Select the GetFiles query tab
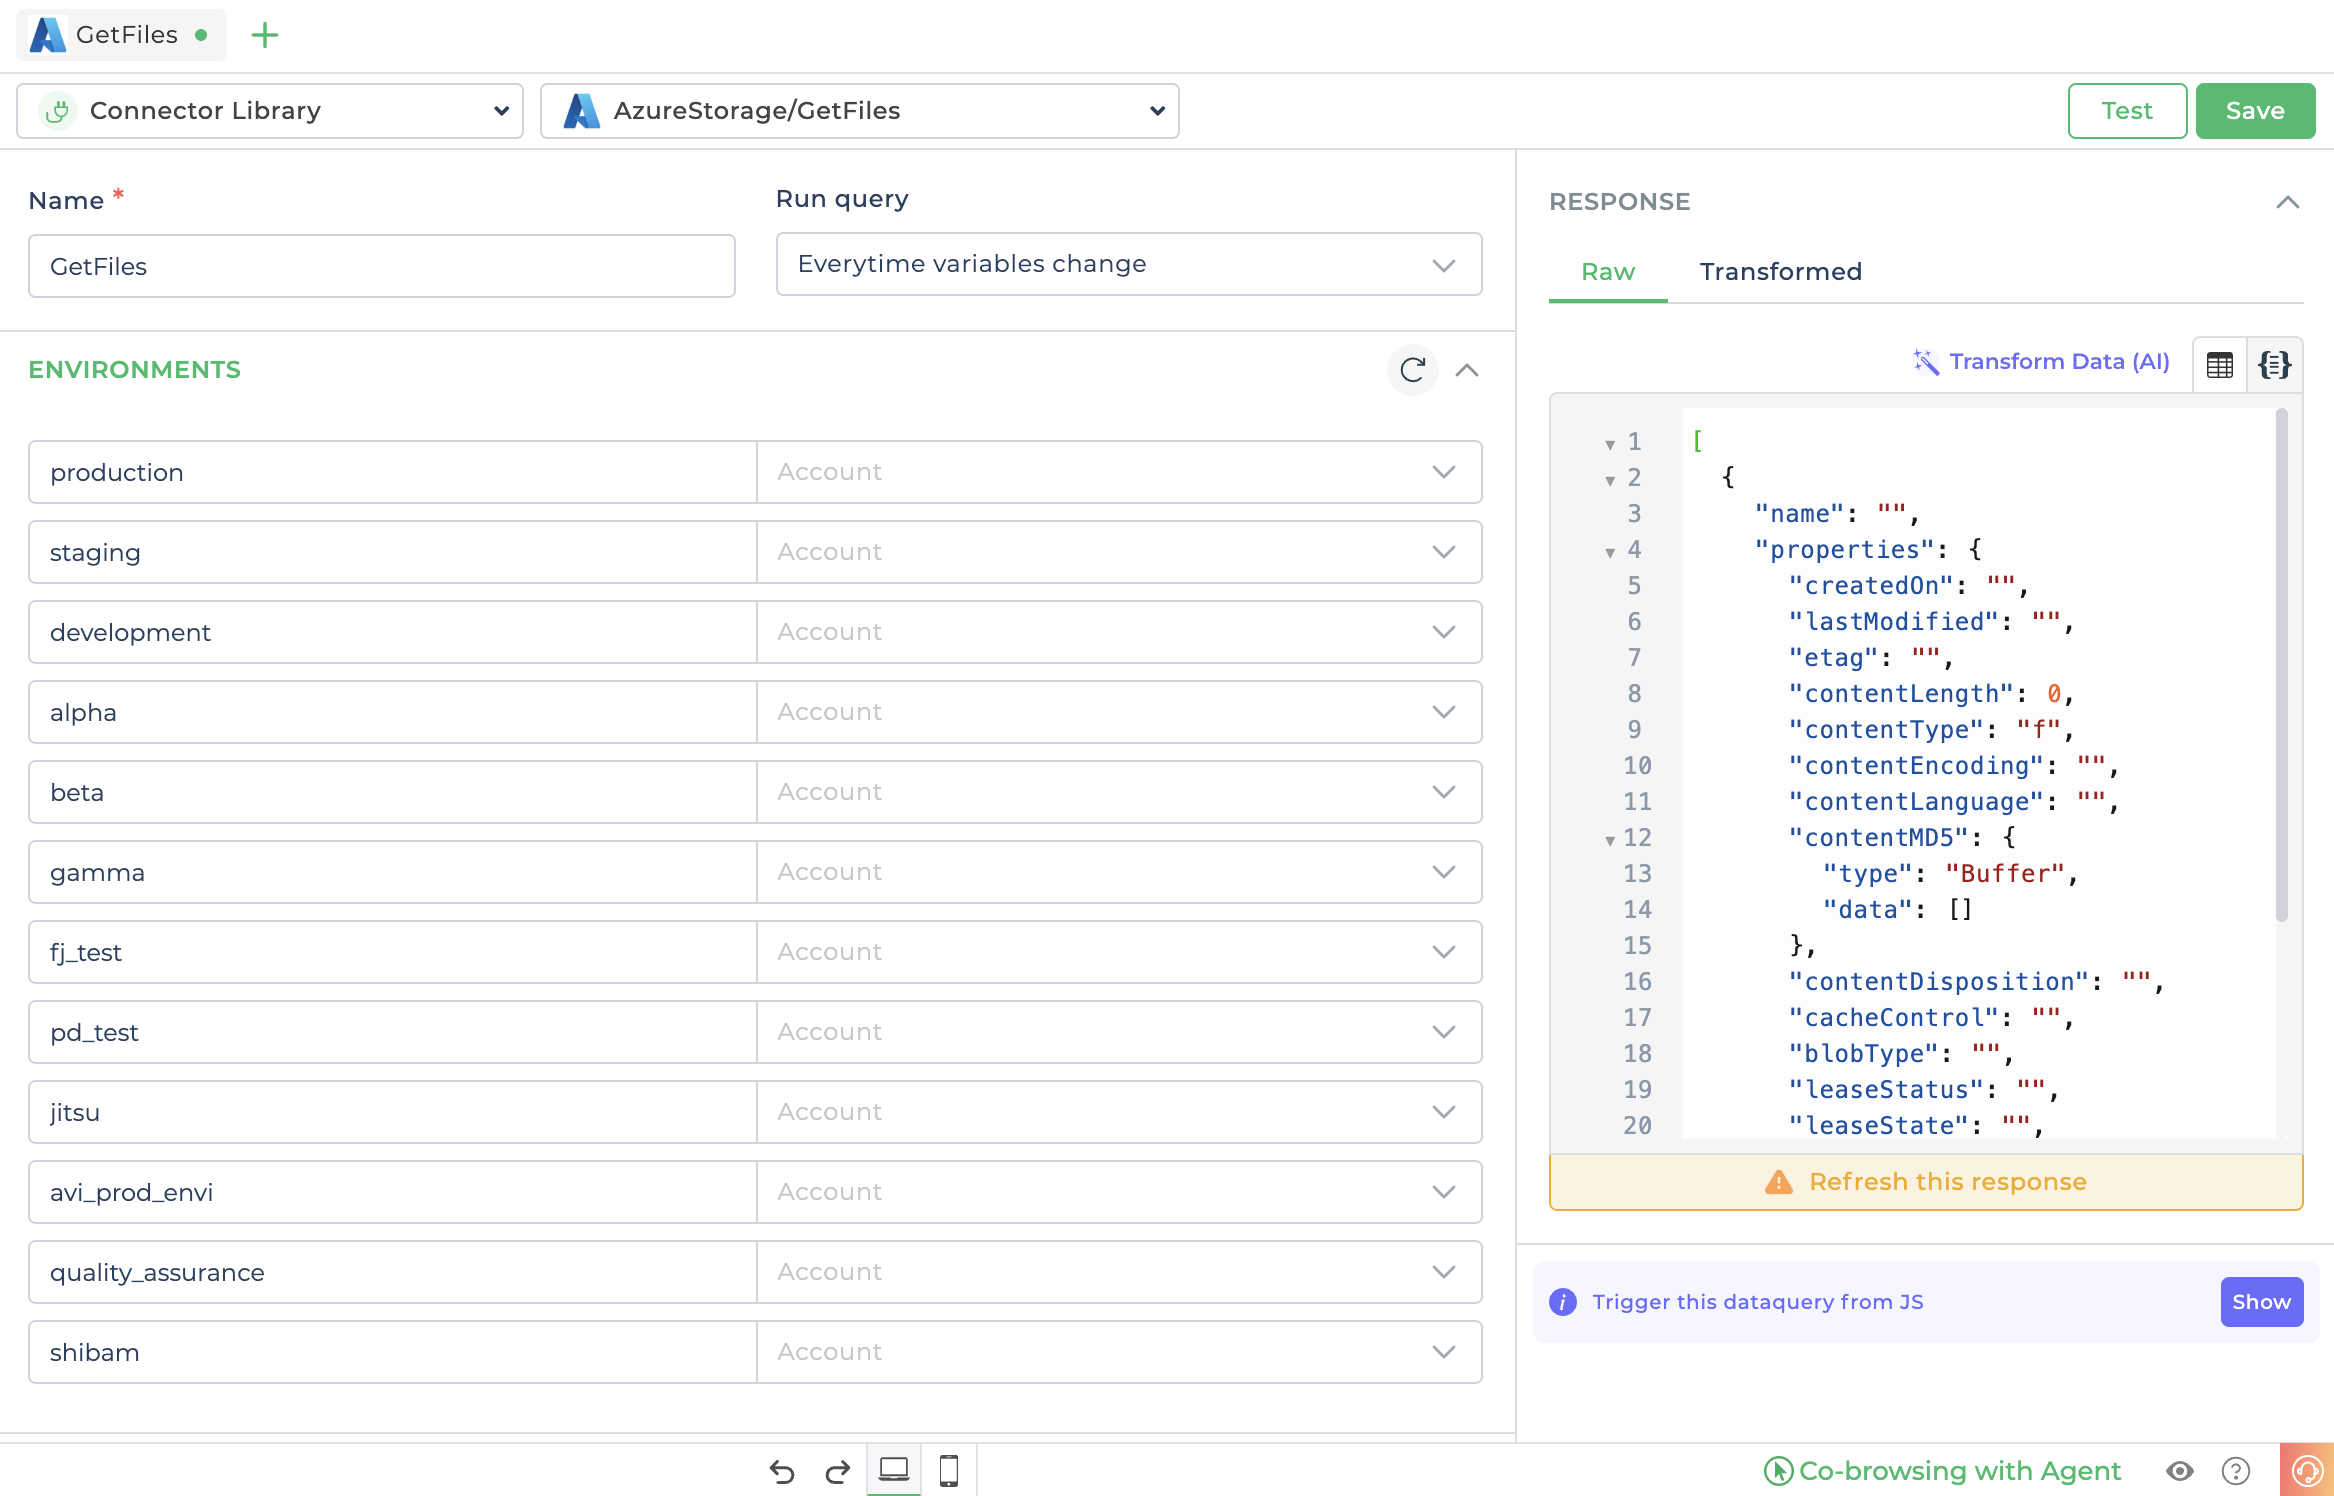This screenshot has height=1496, width=2334. point(122,35)
